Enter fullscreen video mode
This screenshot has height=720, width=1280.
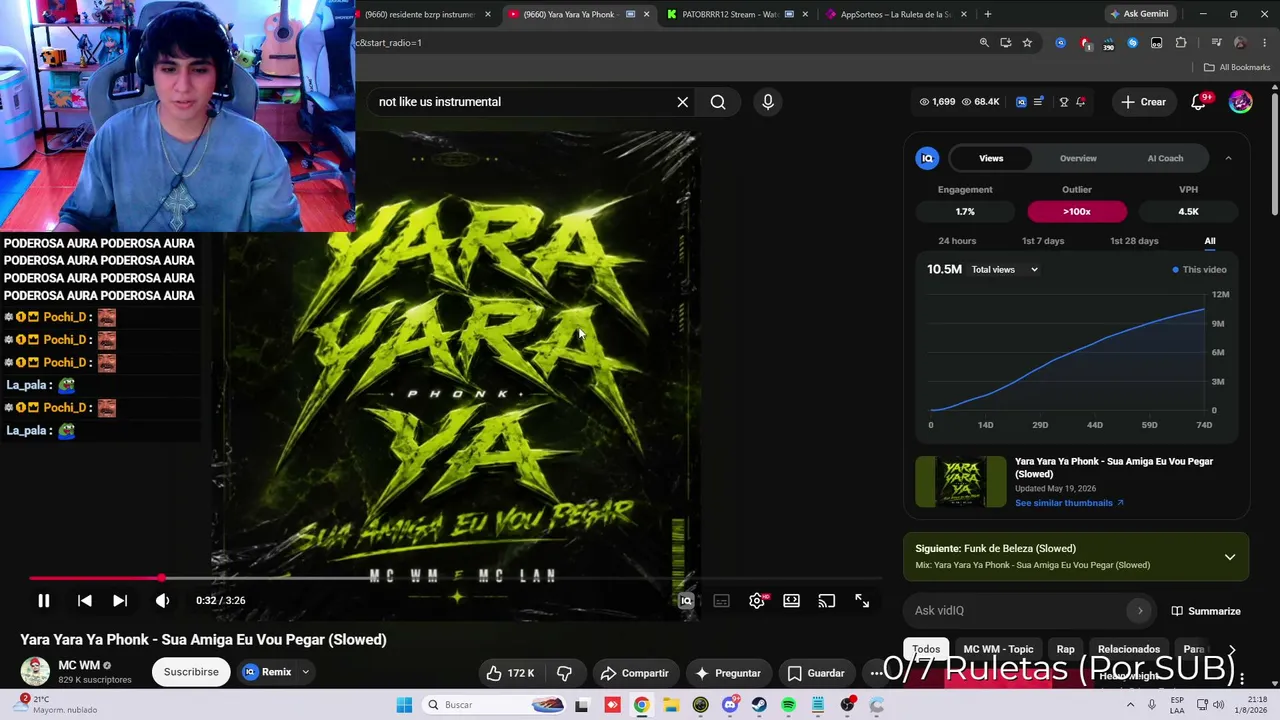(862, 601)
